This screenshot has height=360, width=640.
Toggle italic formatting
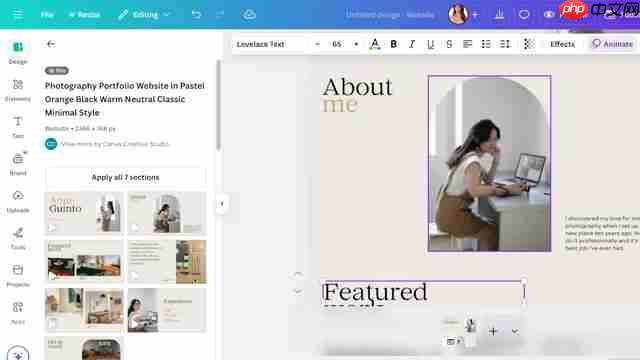412,44
